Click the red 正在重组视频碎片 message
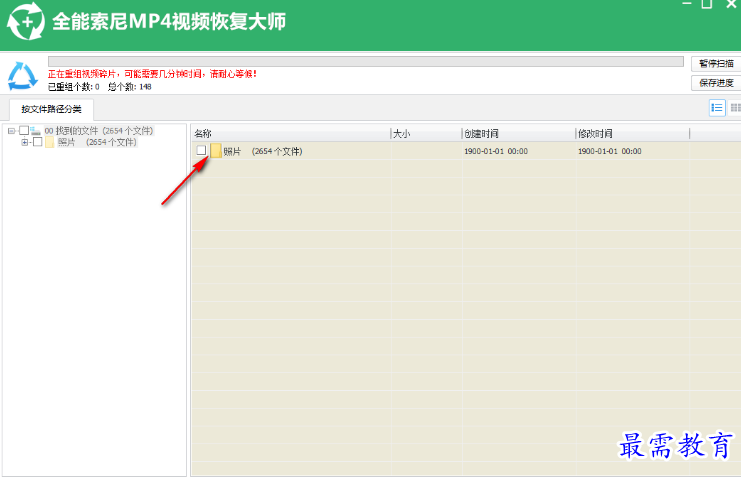 click(x=152, y=74)
